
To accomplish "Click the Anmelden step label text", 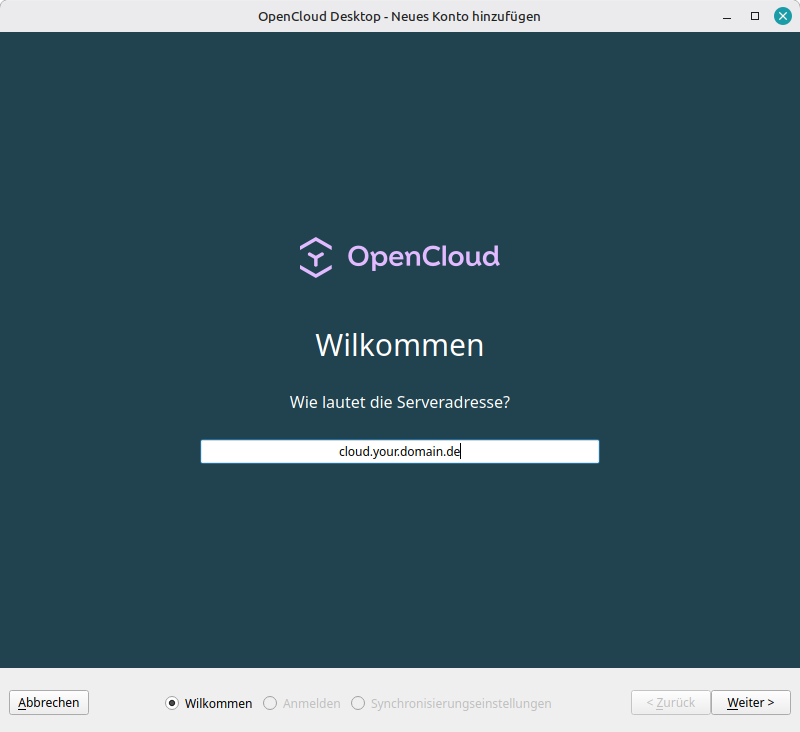I will click(x=311, y=703).
